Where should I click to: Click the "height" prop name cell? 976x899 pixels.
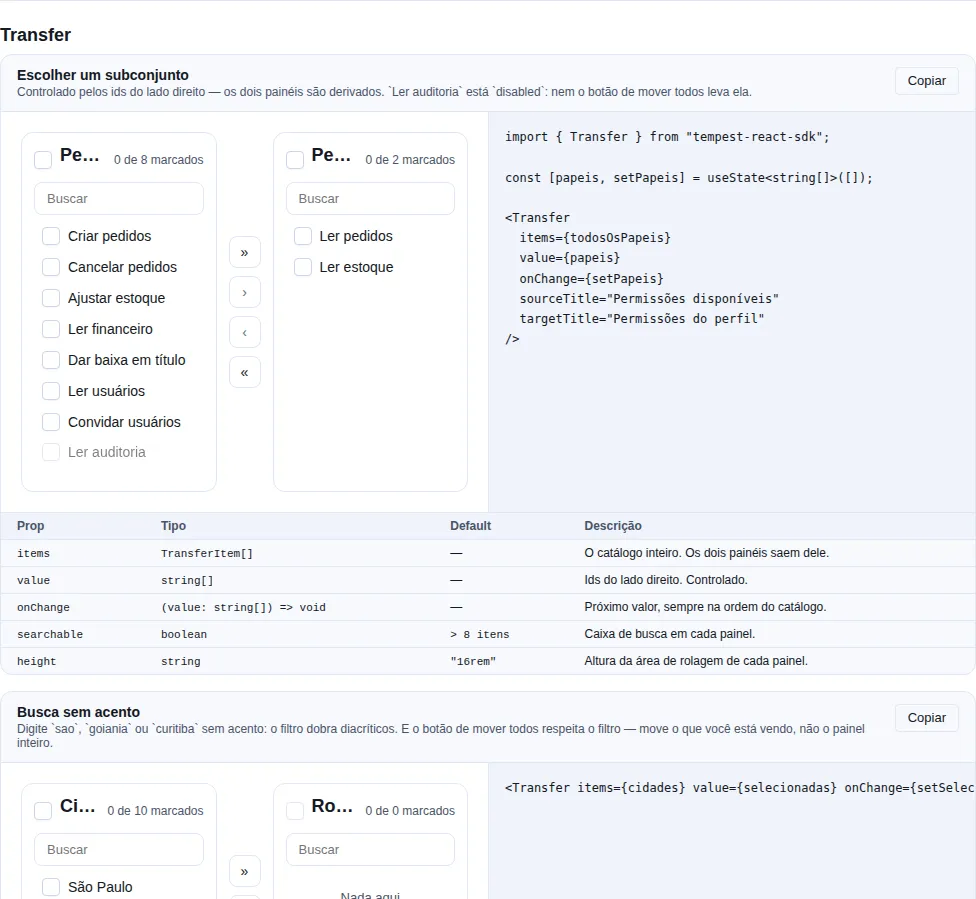[37, 661]
